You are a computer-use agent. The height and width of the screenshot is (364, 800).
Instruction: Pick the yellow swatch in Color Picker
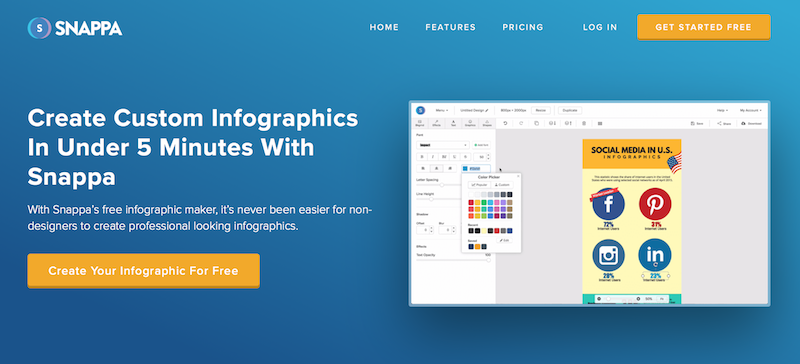pos(477,203)
